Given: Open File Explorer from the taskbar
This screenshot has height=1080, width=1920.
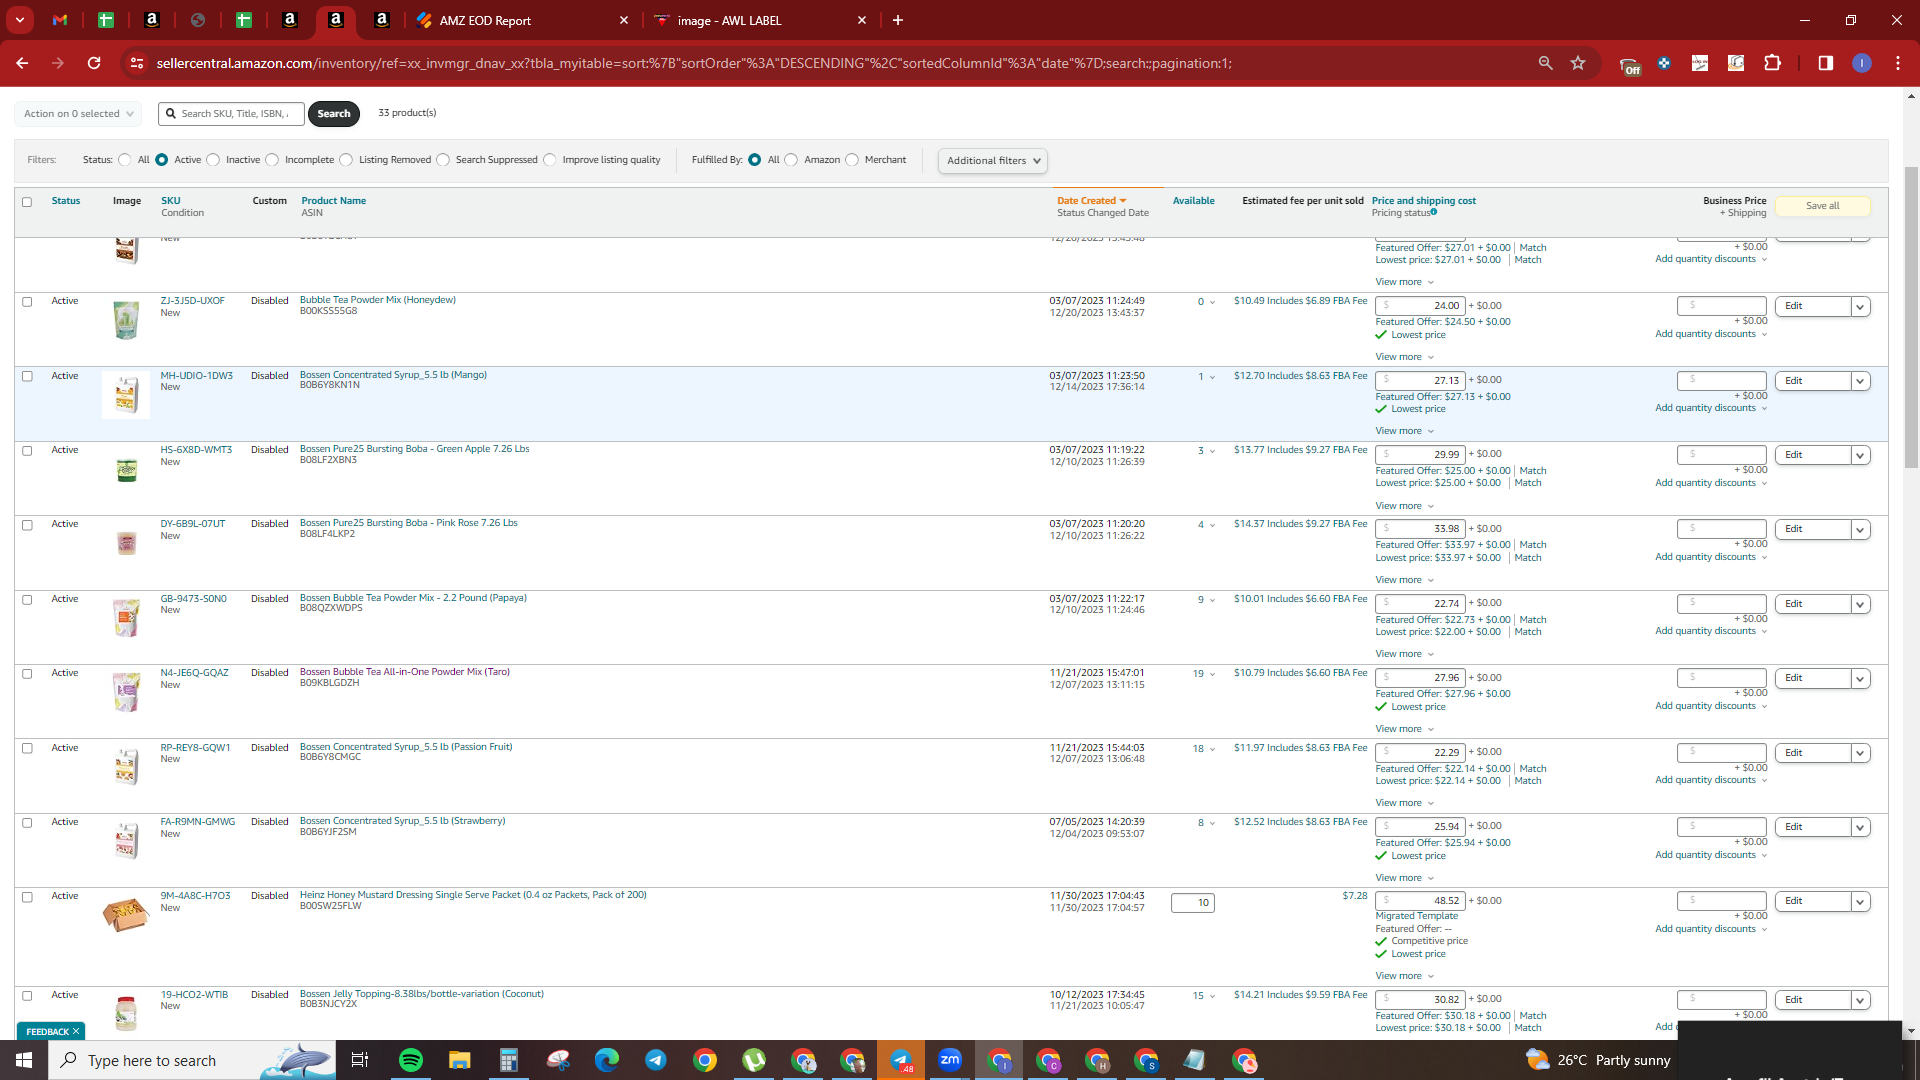Looking at the screenshot, I should (459, 1060).
